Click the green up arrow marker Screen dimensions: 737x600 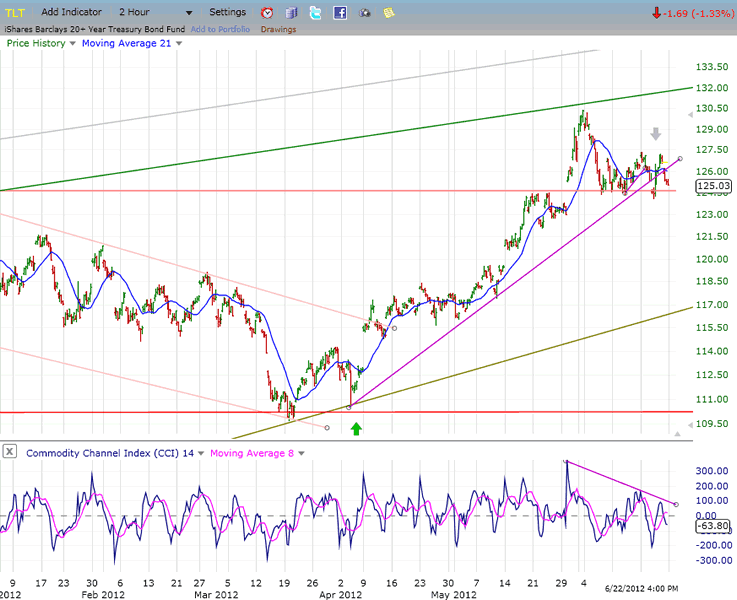[356, 429]
